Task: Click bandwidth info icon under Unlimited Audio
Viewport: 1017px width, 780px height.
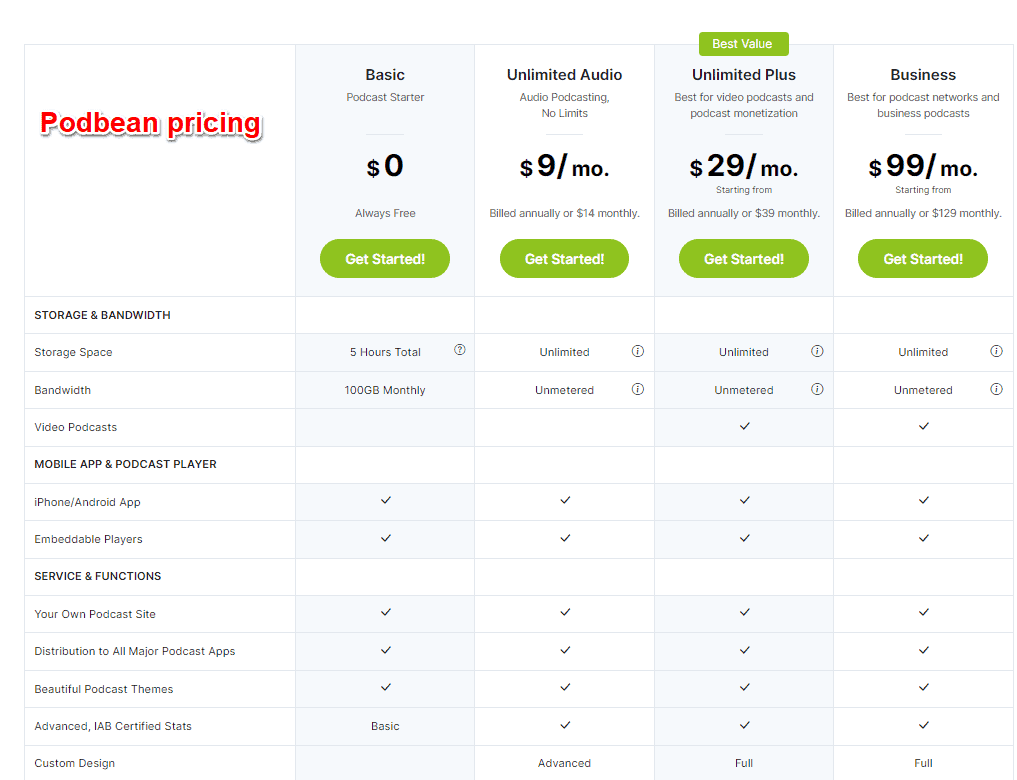Action: coord(638,388)
